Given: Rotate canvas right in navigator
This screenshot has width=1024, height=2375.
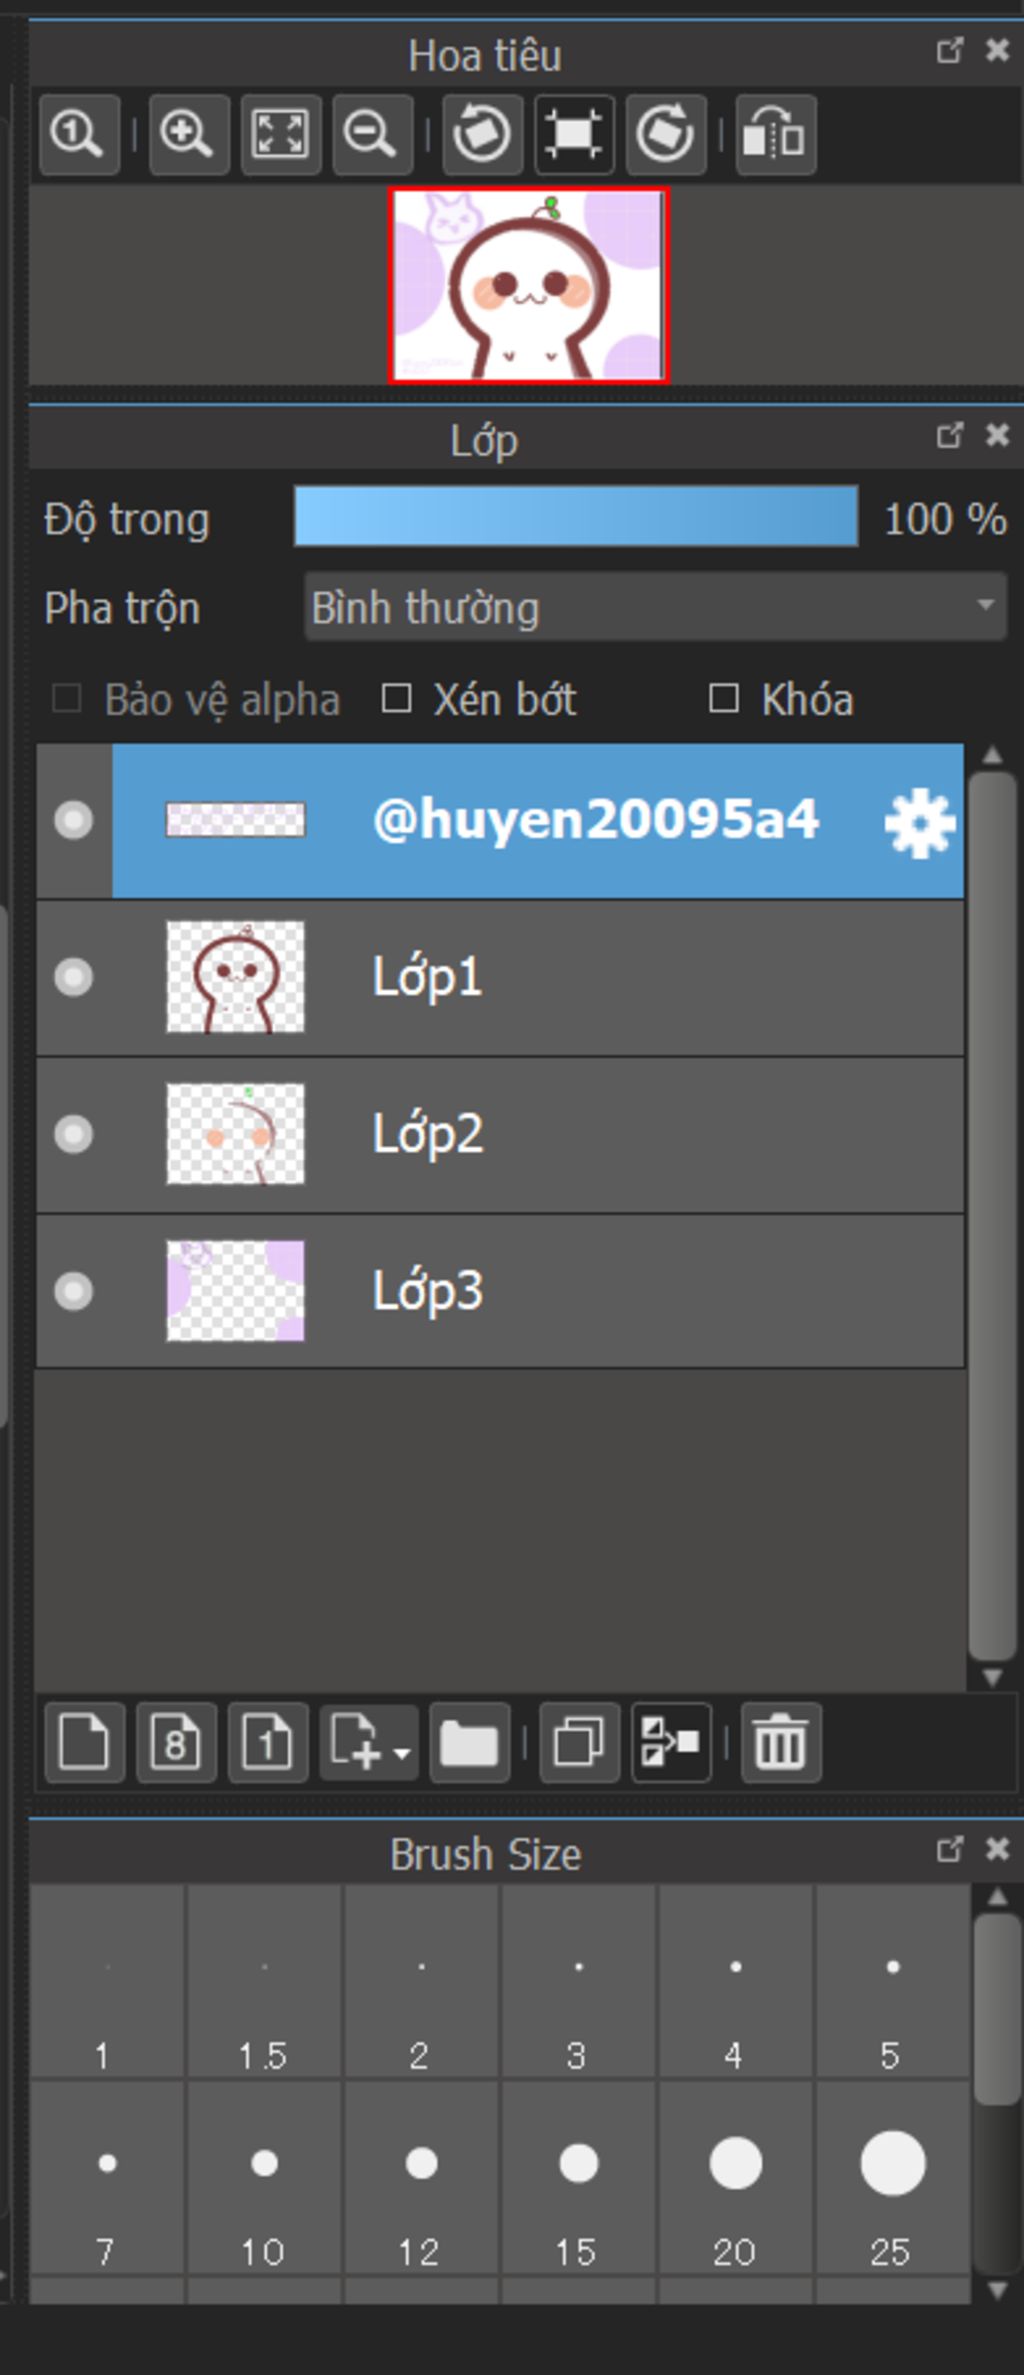Looking at the screenshot, I should (666, 135).
